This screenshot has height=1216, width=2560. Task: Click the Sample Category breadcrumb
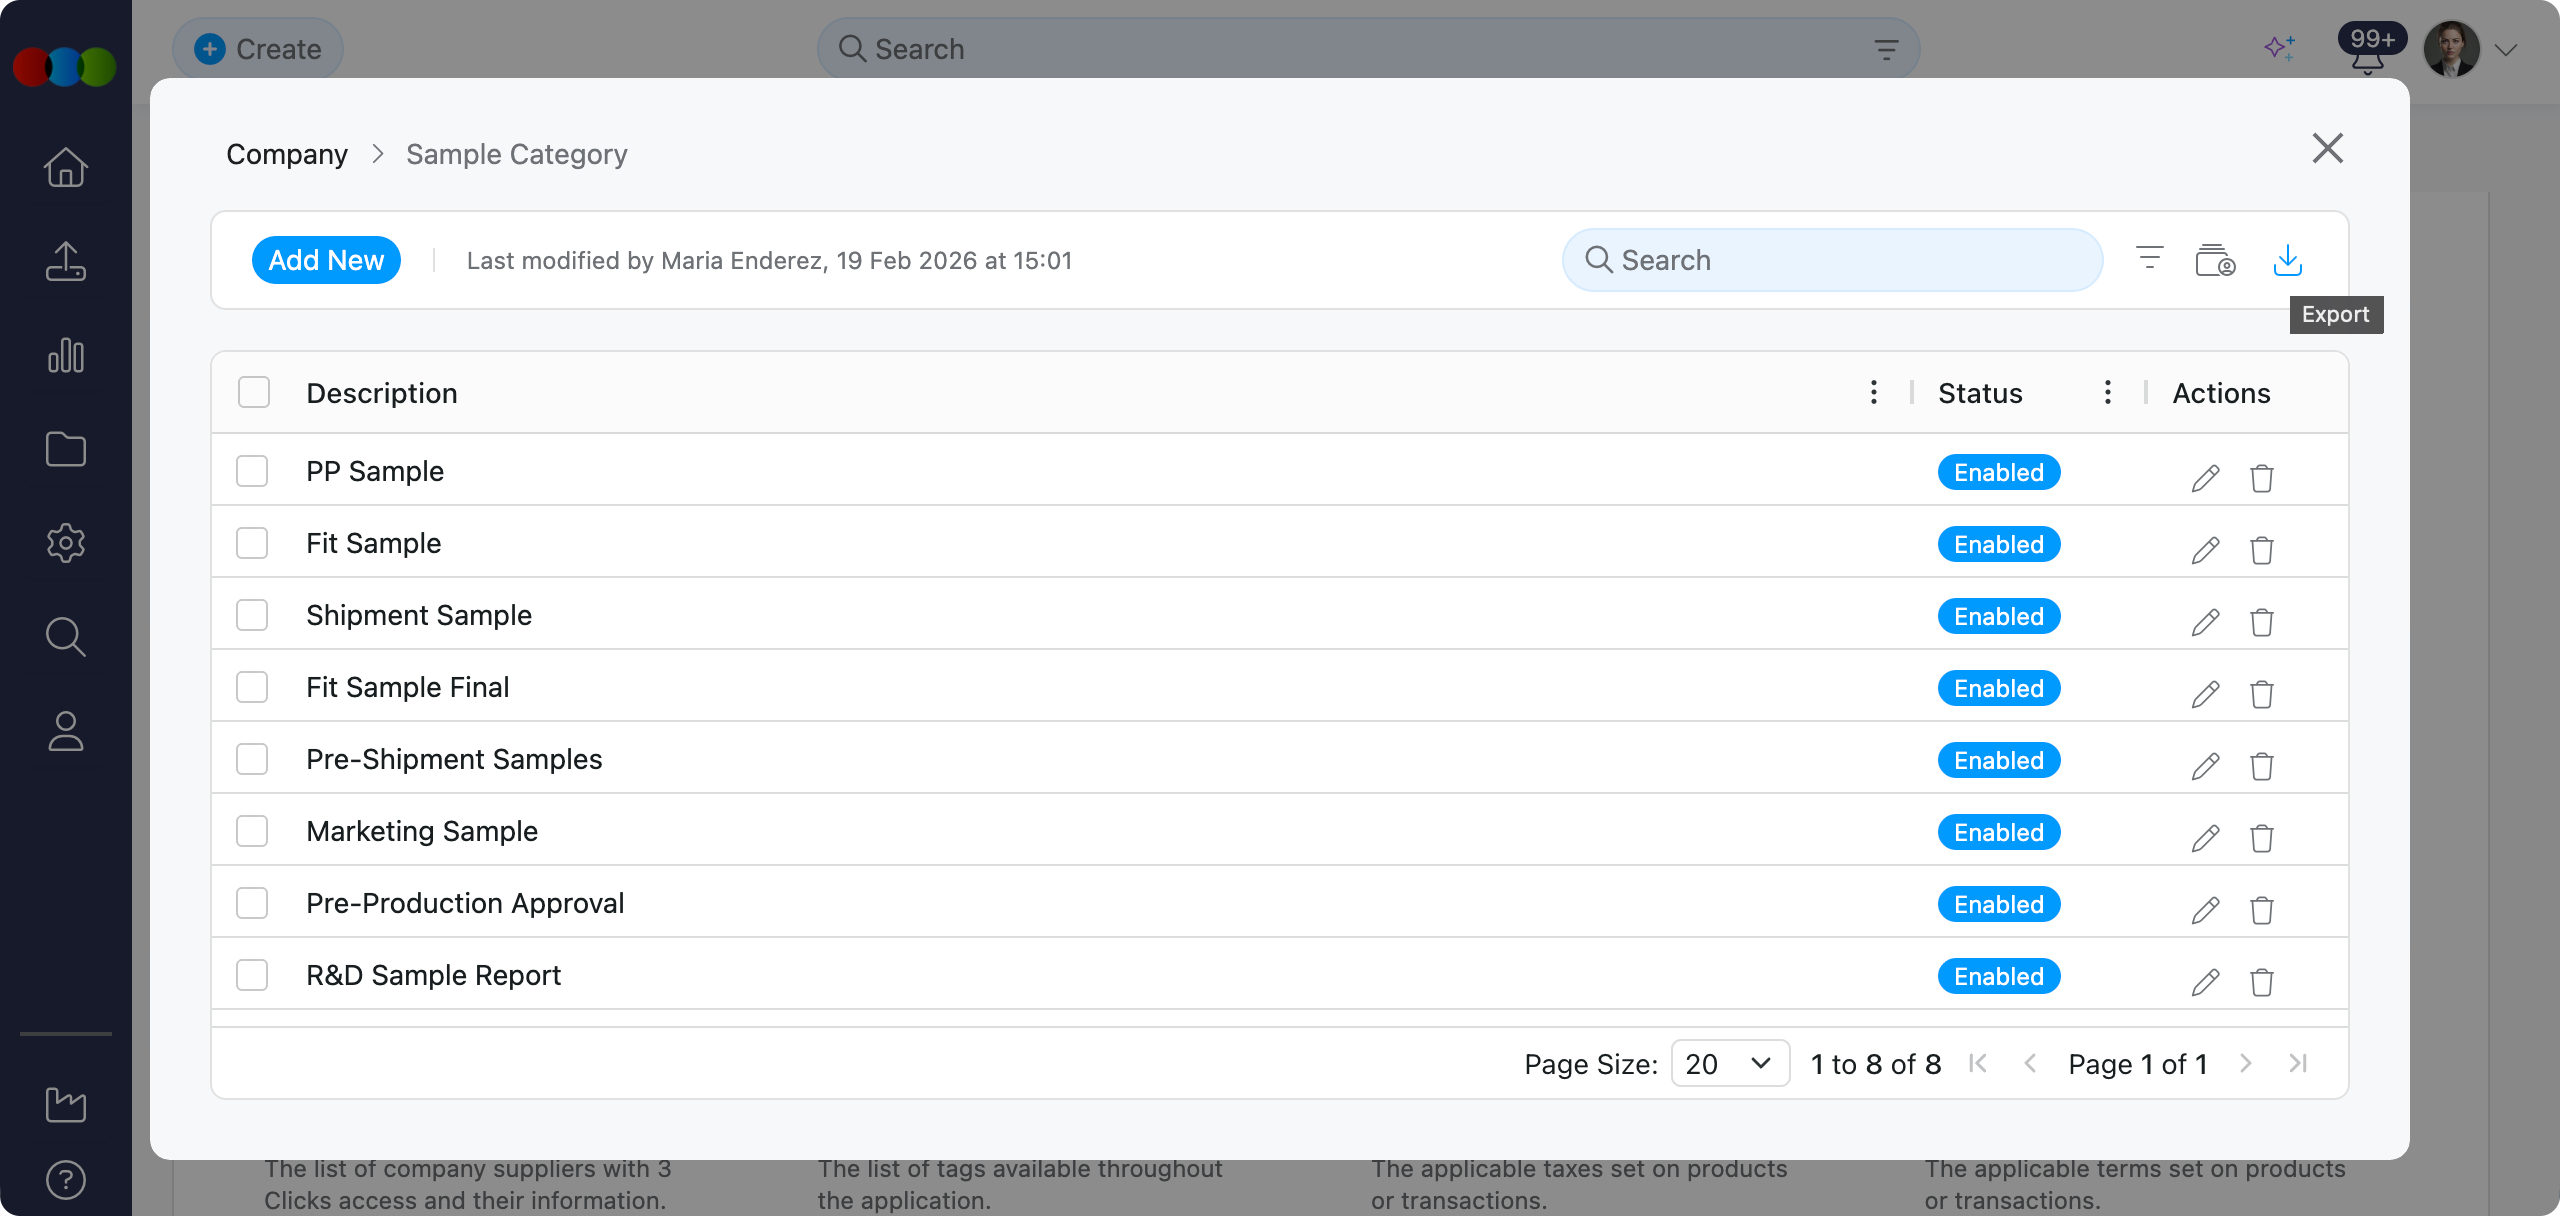[516, 154]
